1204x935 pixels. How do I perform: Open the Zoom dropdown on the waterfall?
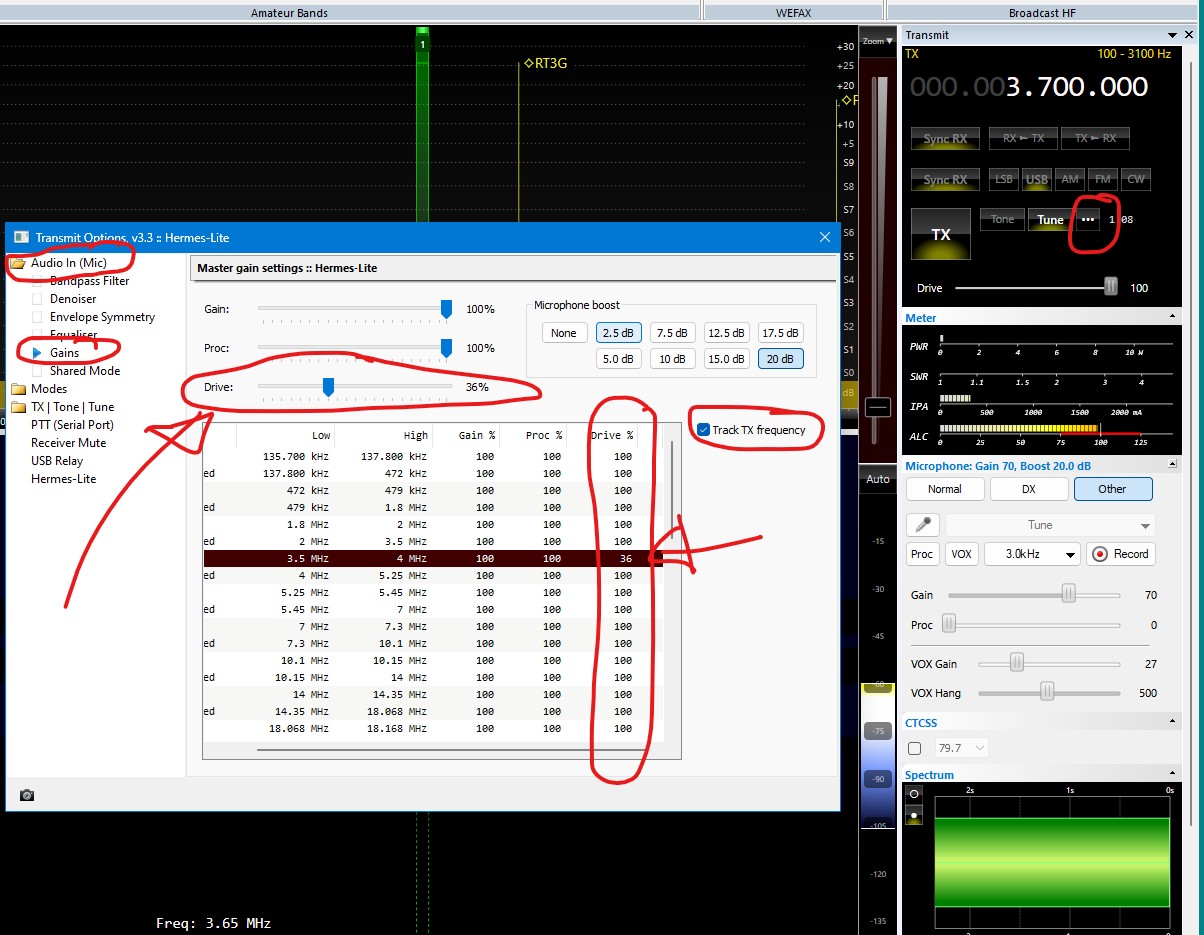(x=878, y=41)
